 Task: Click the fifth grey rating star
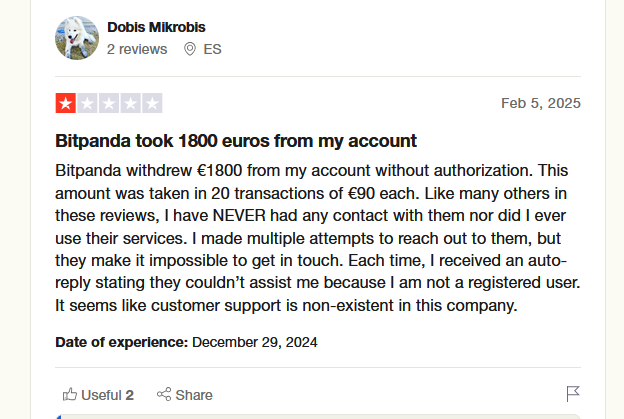coord(152,103)
